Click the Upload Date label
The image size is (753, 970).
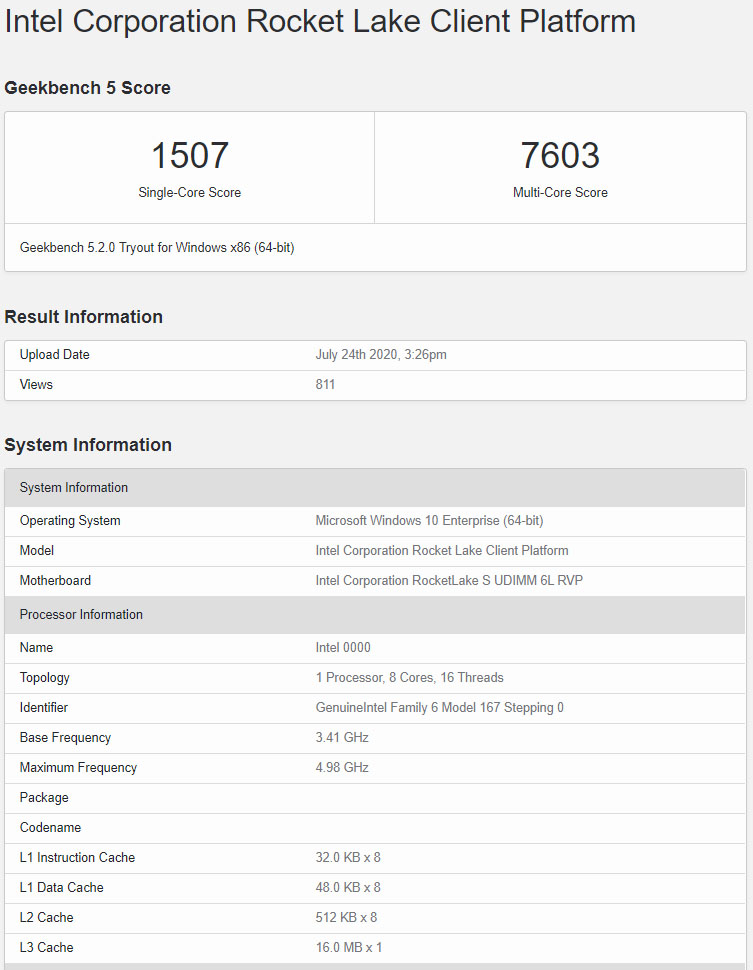pos(54,354)
